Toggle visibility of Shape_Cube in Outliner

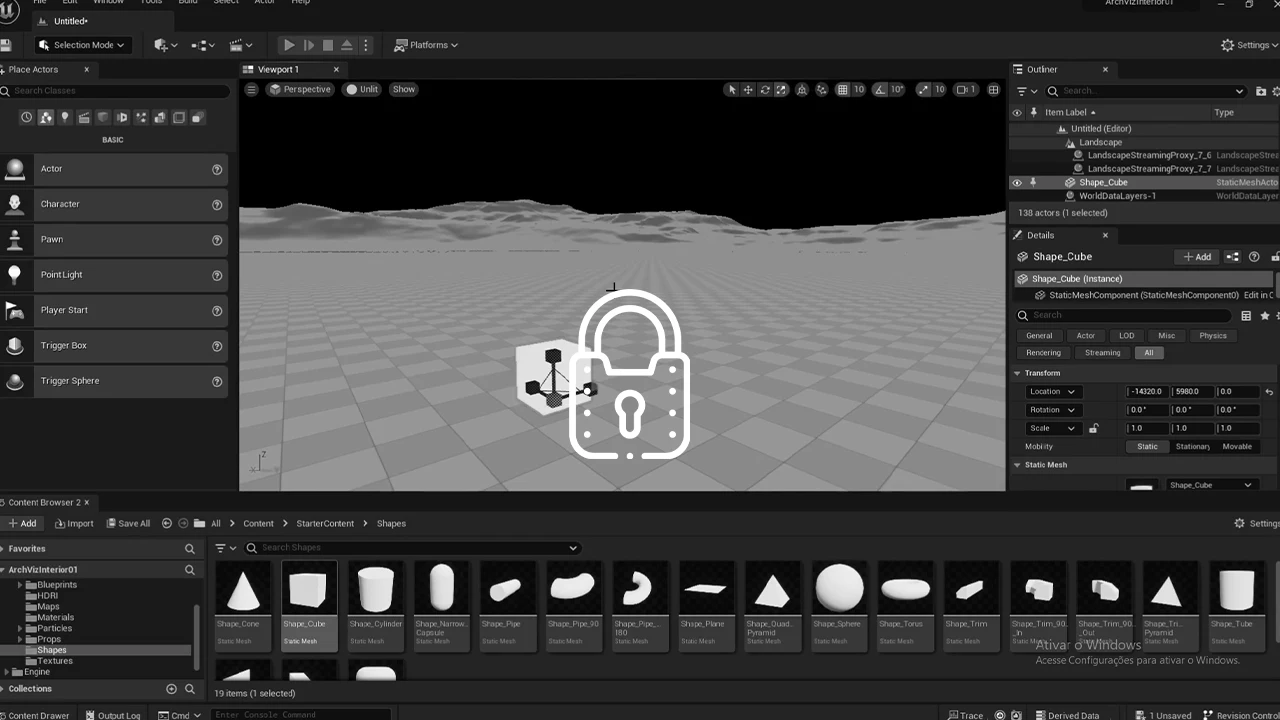[1017, 183]
